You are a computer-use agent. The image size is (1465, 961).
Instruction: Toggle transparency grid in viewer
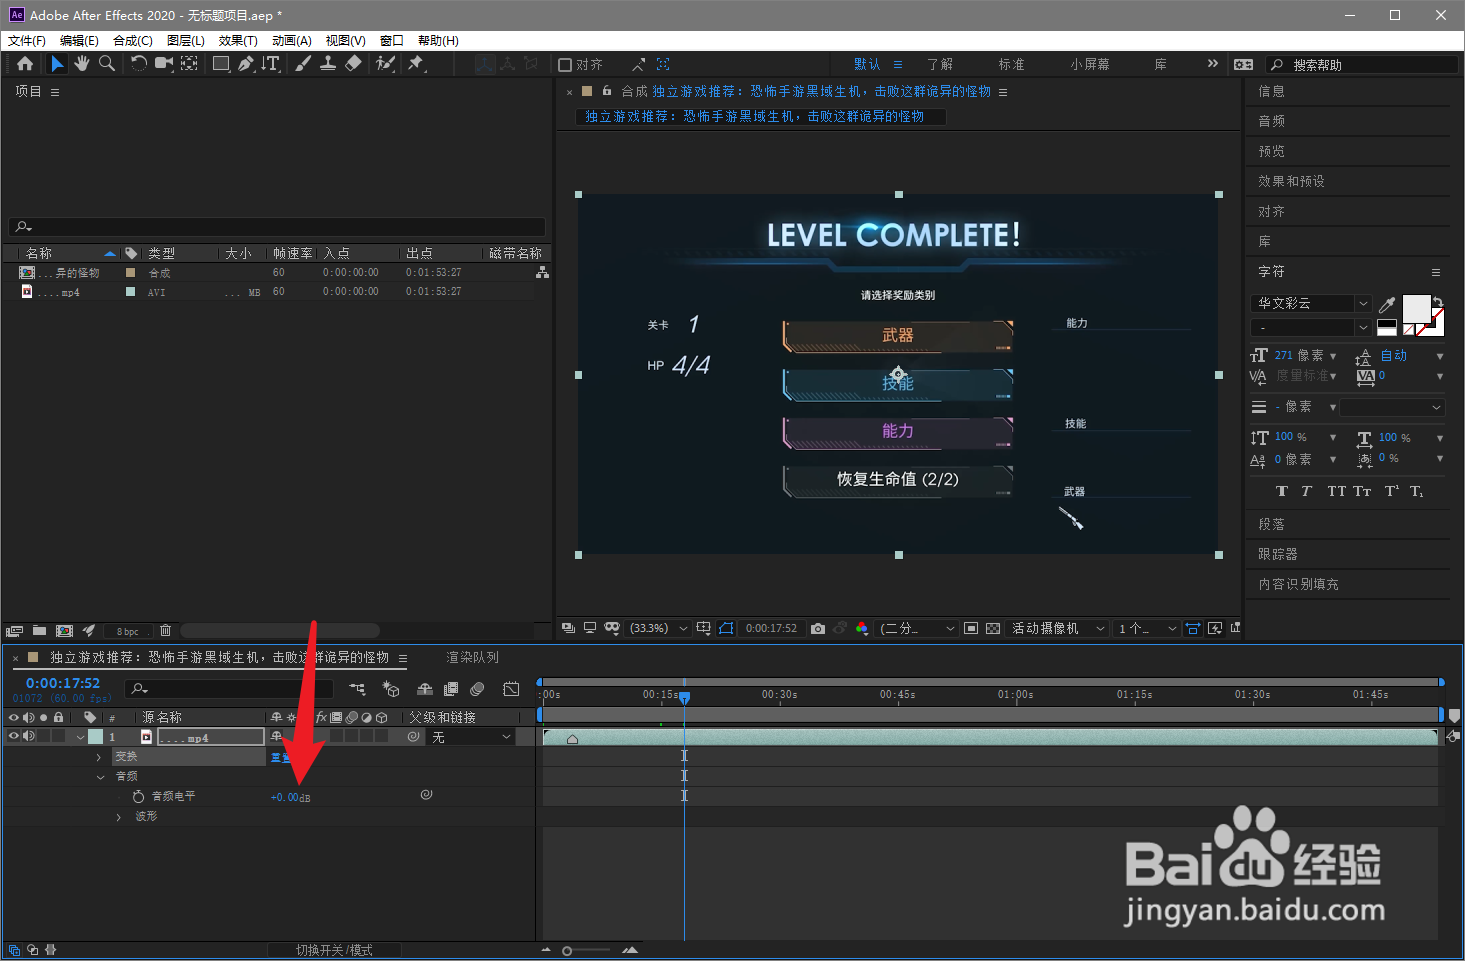pos(993,628)
